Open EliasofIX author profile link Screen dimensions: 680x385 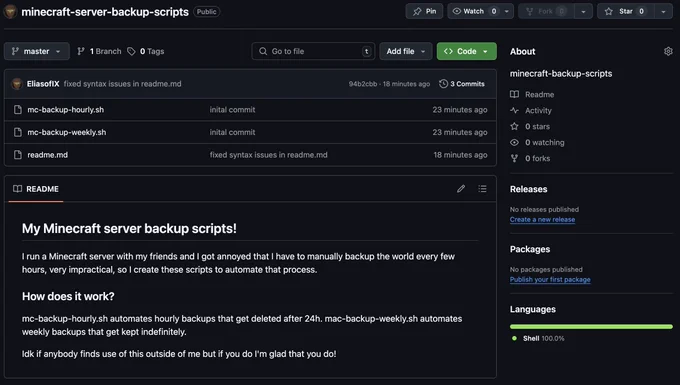coord(43,84)
